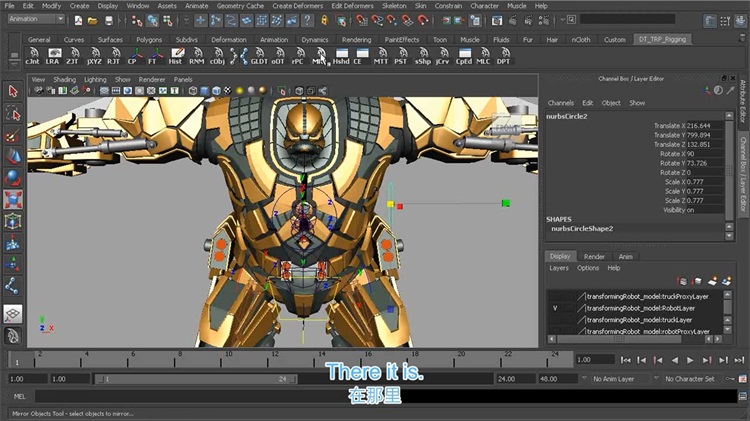Switch to the Polygons shelf tab
This screenshot has width=750, height=421.
(x=149, y=40)
